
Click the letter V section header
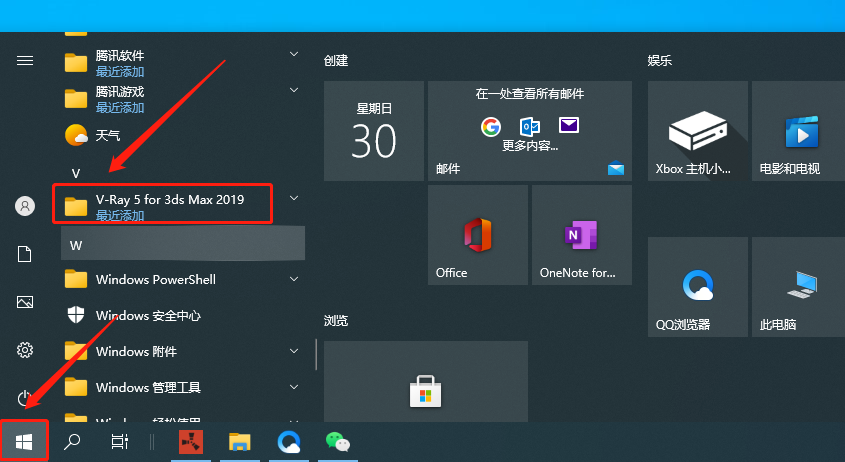pos(76,173)
